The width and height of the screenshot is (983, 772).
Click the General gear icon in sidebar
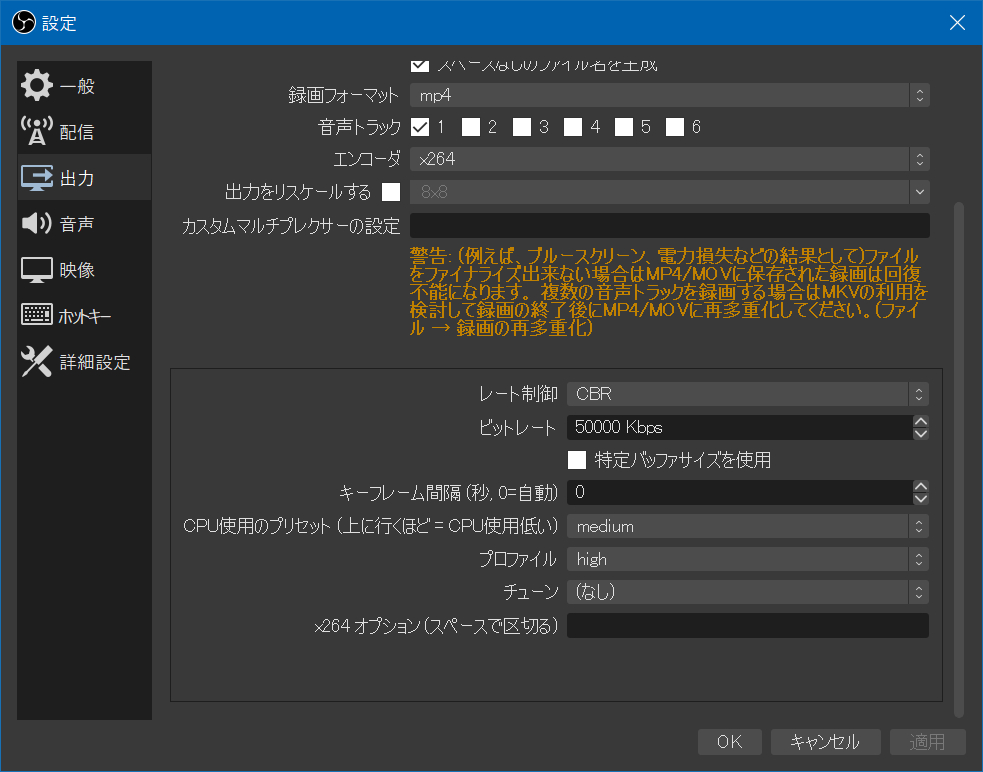click(36, 85)
